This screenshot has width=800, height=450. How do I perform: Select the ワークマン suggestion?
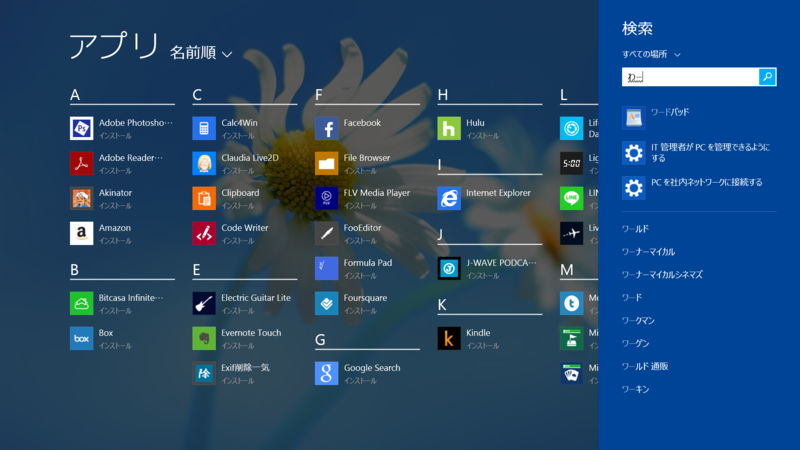pos(638,320)
